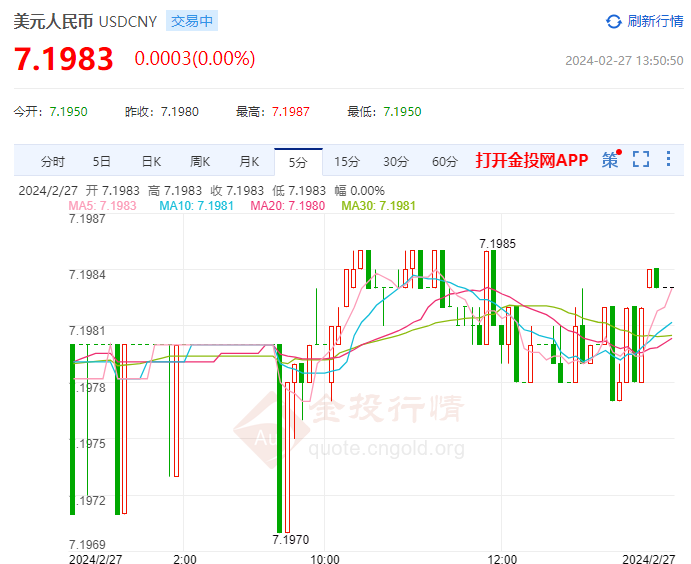Switch to the 5日 tab
The width and height of the screenshot is (691, 564).
point(101,162)
